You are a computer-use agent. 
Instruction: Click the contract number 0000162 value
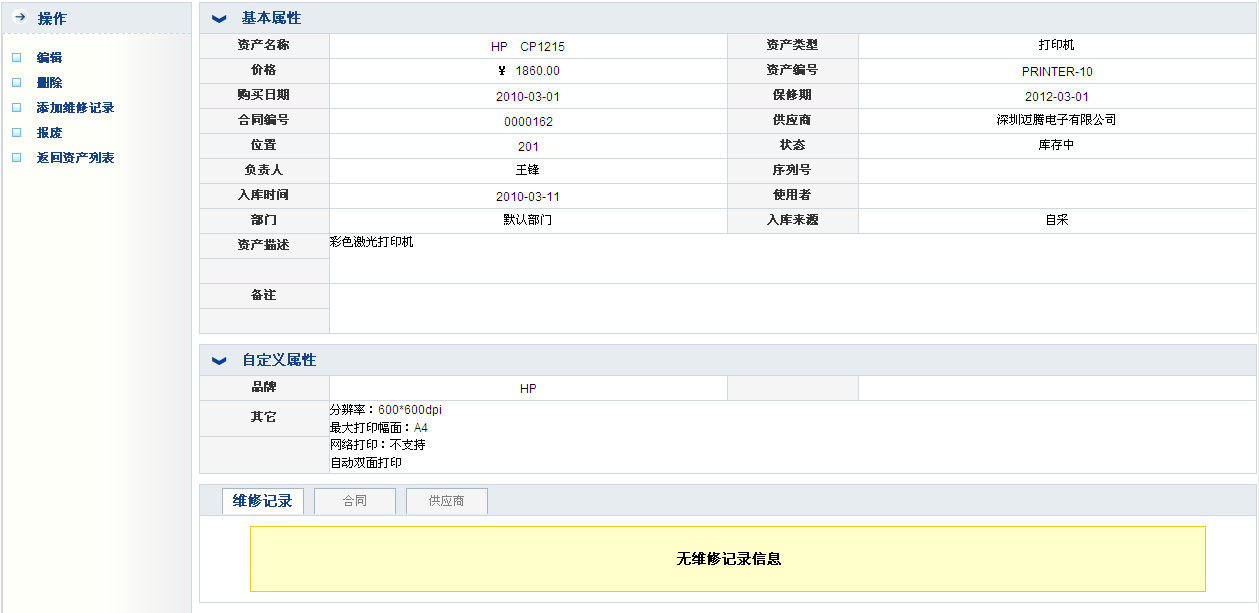(528, 122)
